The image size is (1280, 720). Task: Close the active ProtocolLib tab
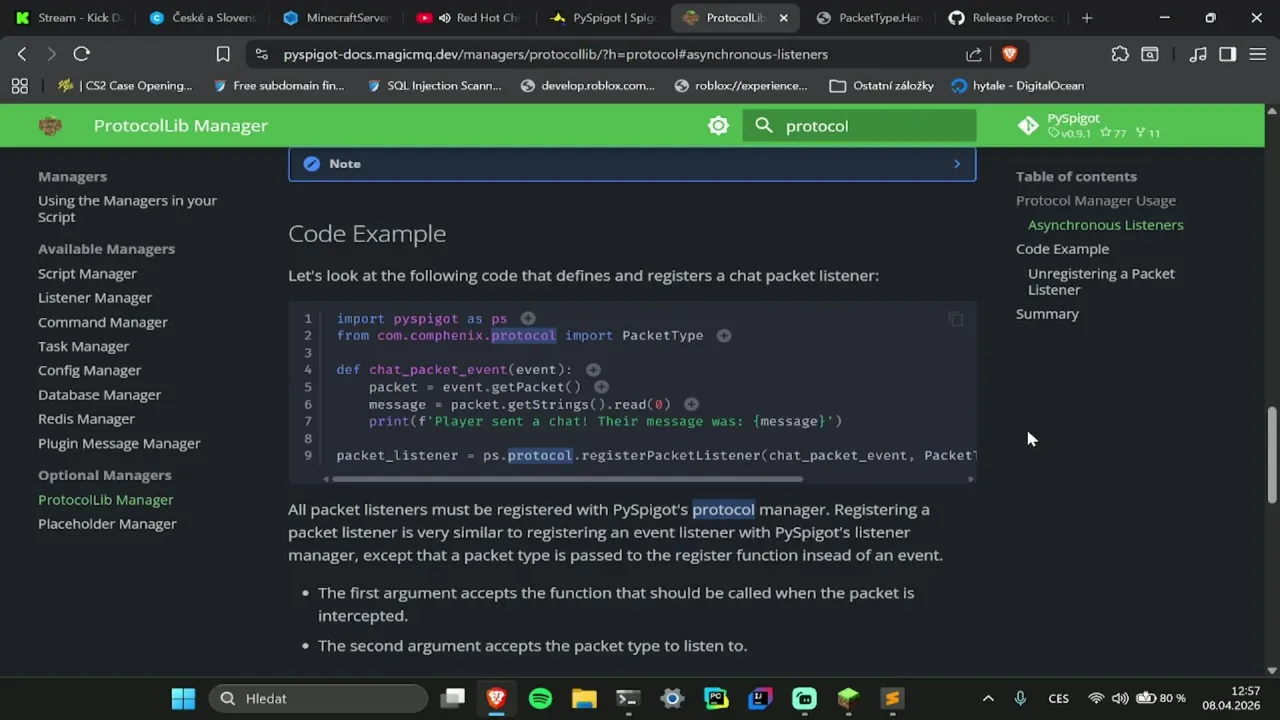[784, 18]
